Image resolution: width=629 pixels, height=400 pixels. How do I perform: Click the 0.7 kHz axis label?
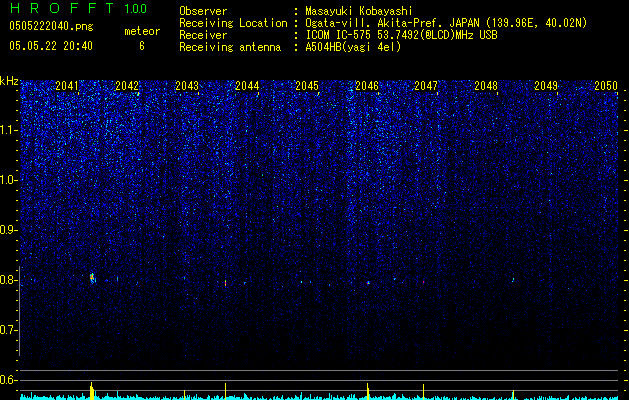pyautogui.click(x=9, y=330)
